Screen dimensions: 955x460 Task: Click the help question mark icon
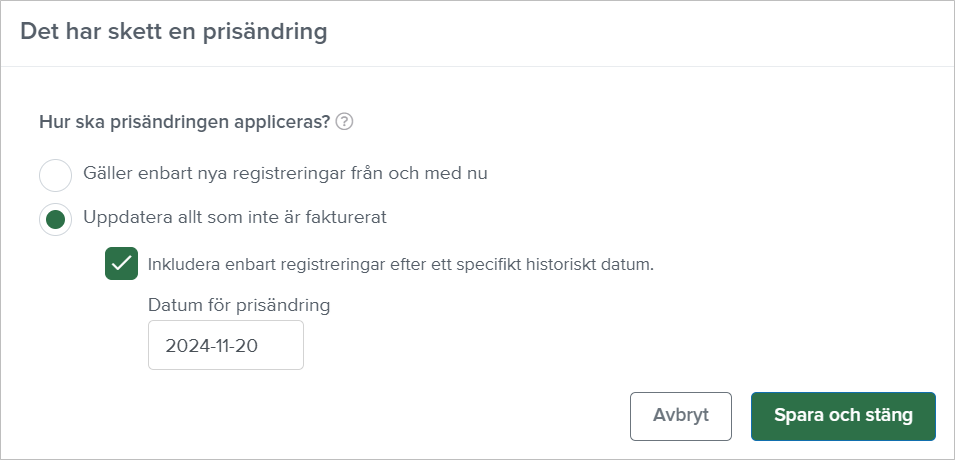pos(345,122)
